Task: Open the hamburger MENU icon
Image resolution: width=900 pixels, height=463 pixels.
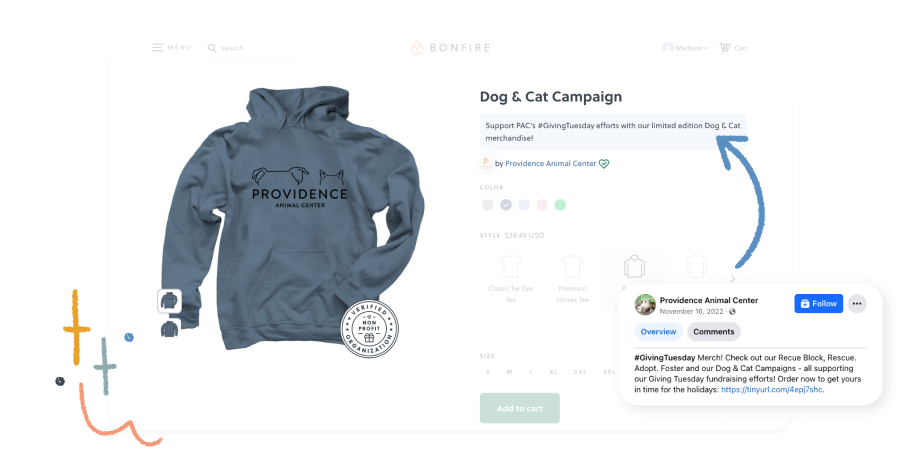Action: click(158, 48)
